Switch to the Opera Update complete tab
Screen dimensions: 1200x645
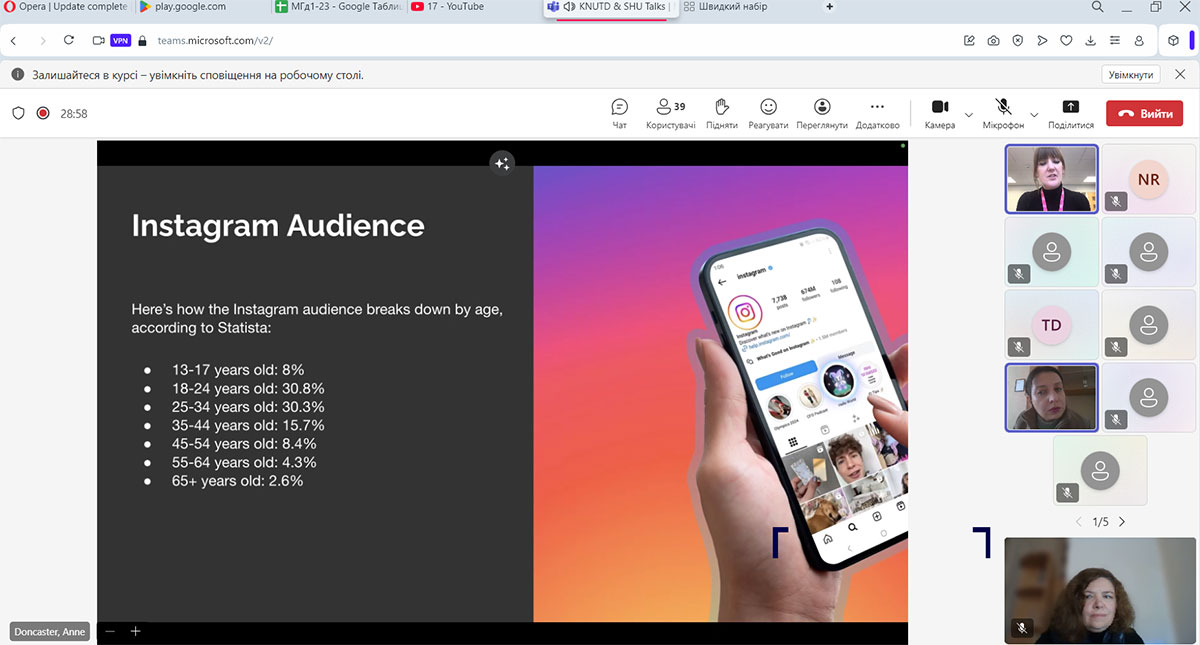coord(66,7)
